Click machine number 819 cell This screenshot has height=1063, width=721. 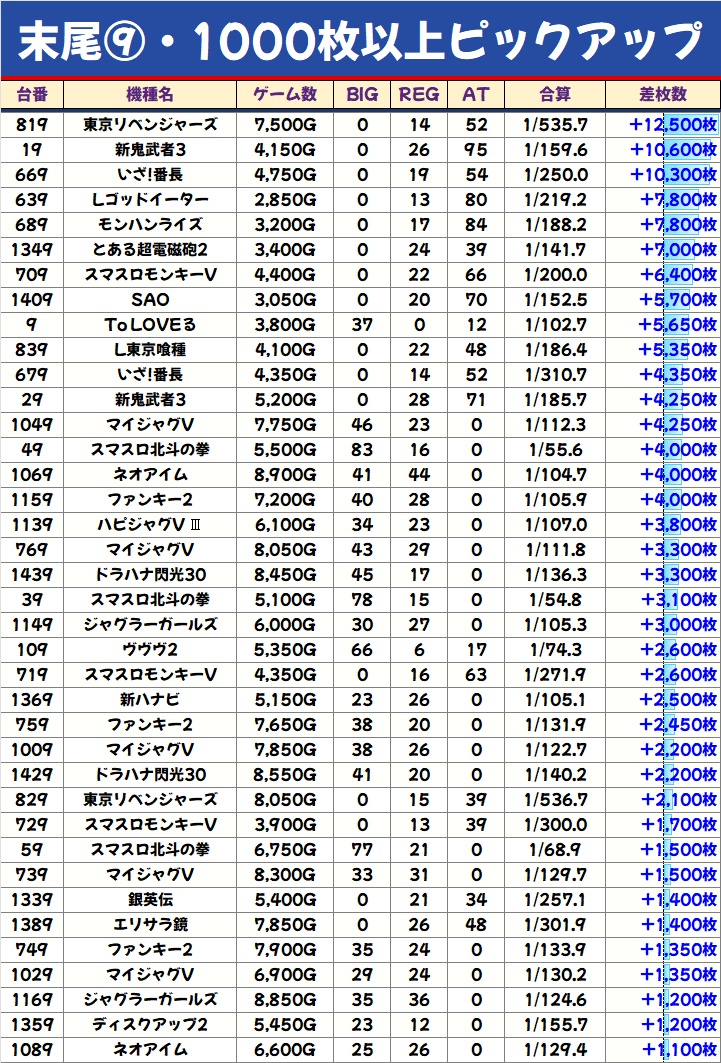click(32, 125)
